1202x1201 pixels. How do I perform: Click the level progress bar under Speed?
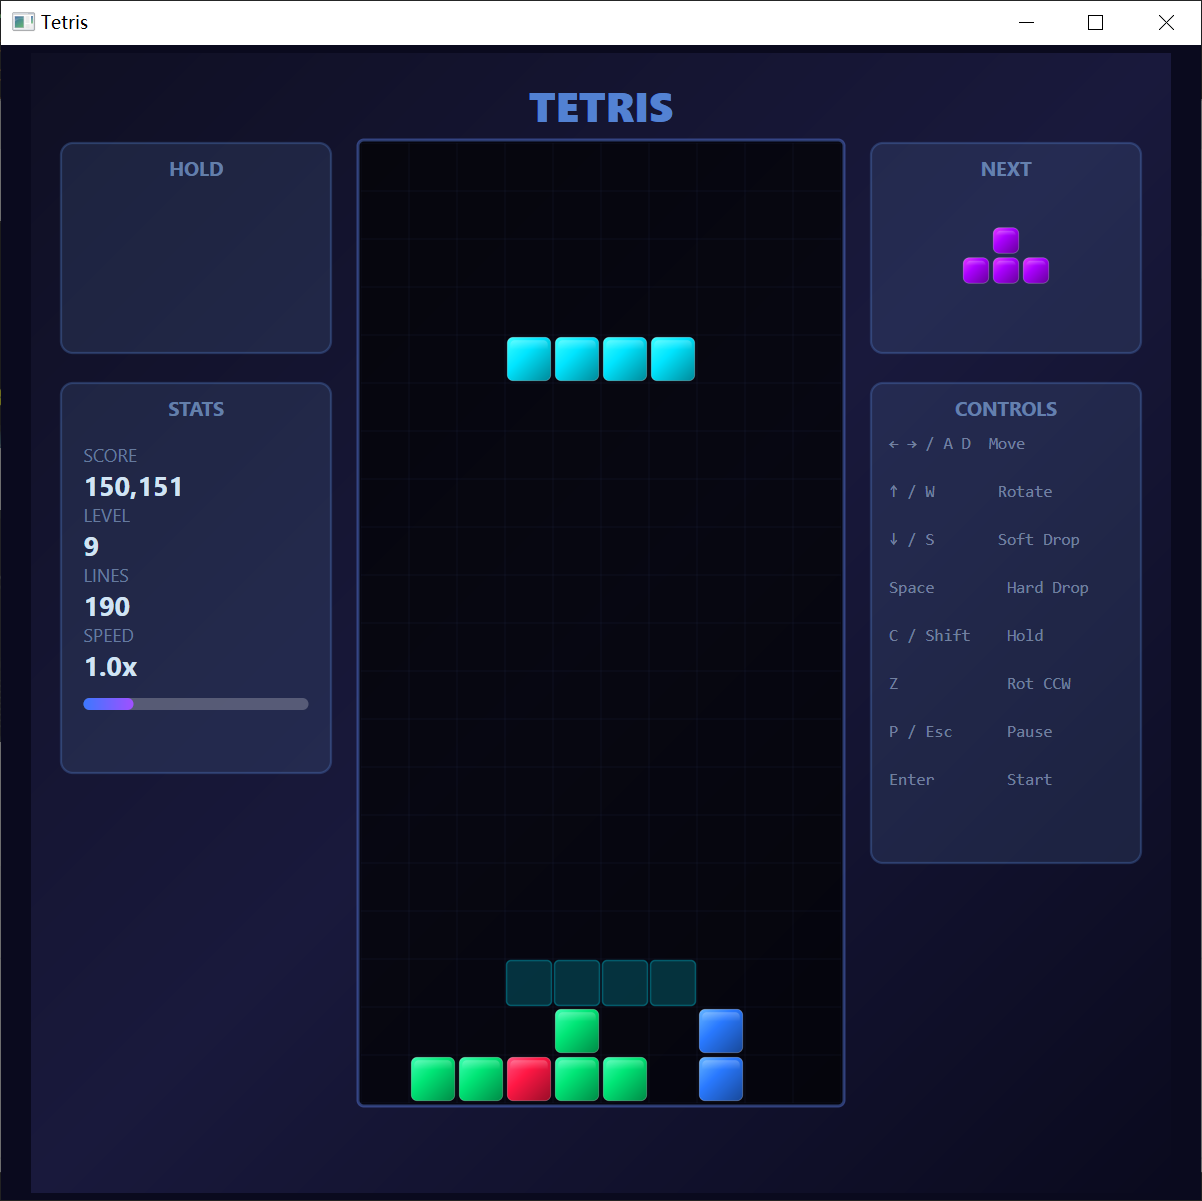point(196,704)
